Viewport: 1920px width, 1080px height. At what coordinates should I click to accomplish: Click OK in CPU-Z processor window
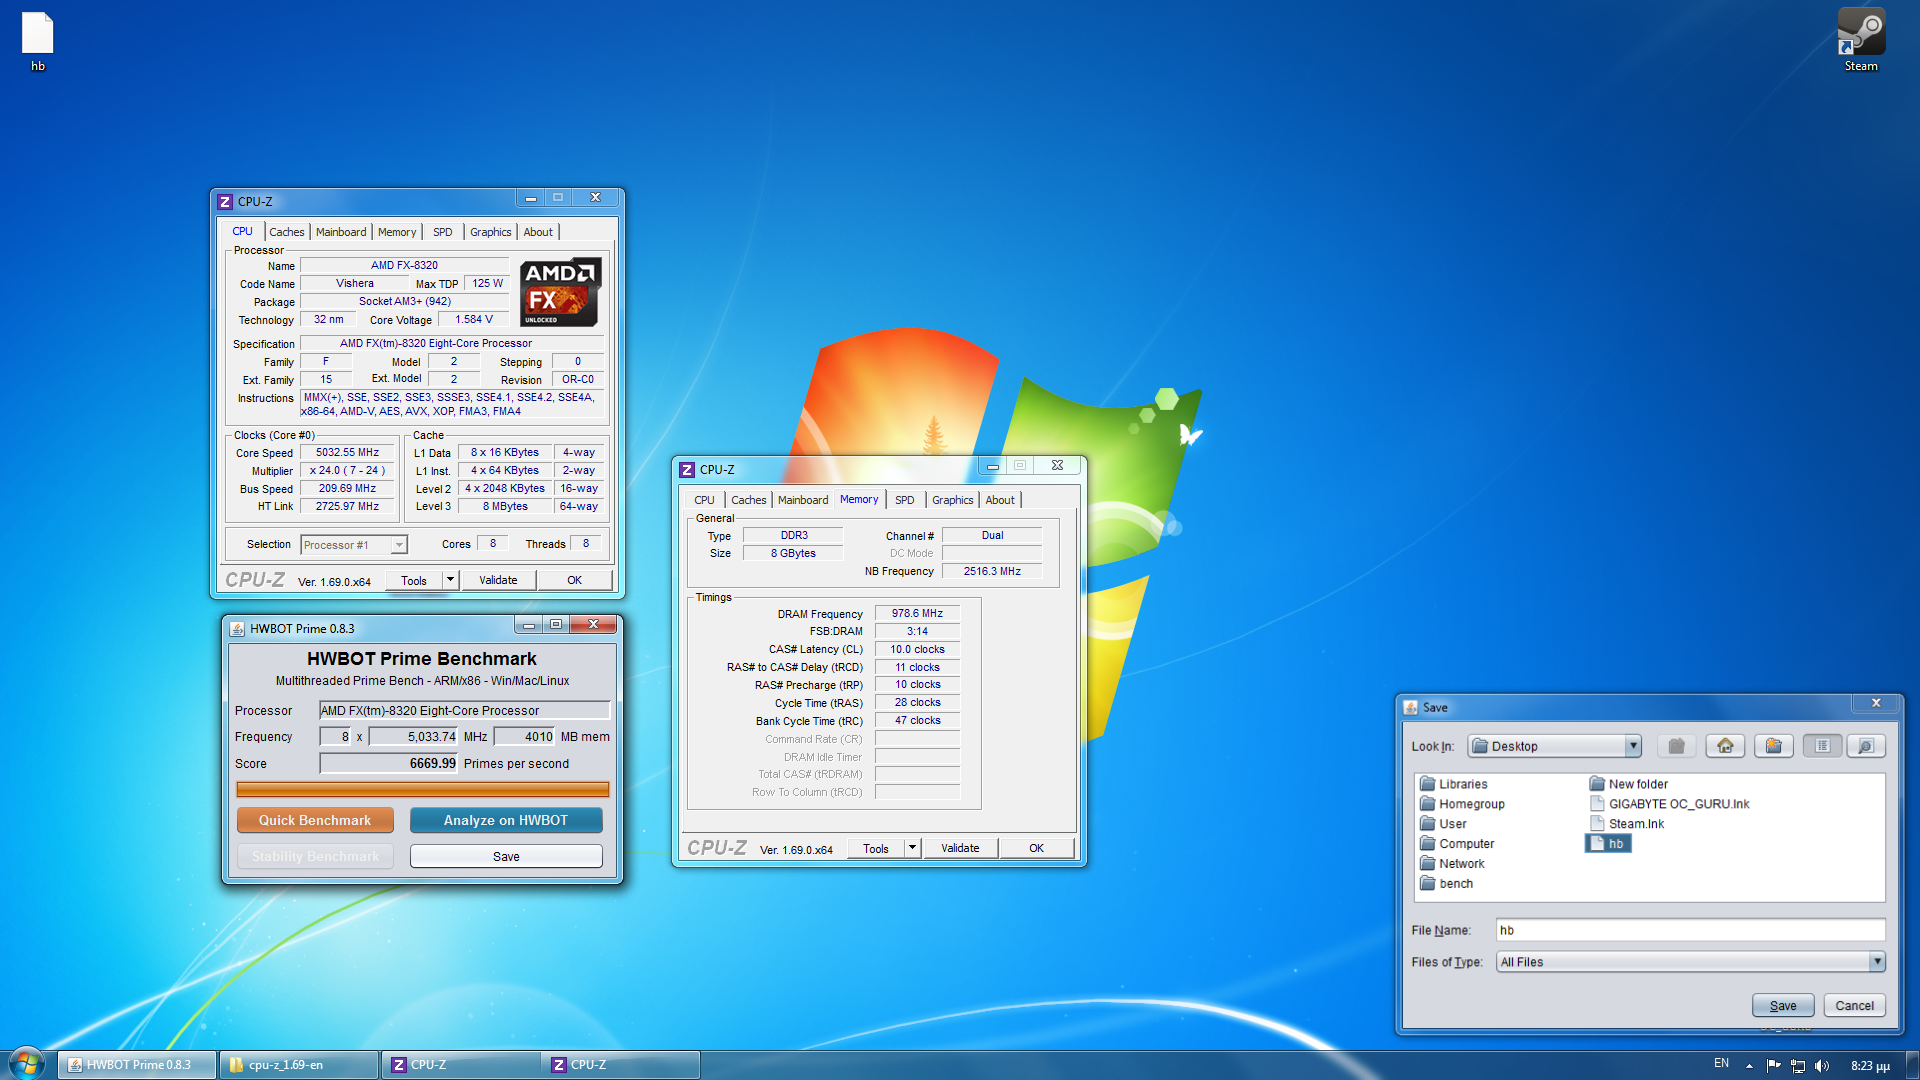click(575, 580)
